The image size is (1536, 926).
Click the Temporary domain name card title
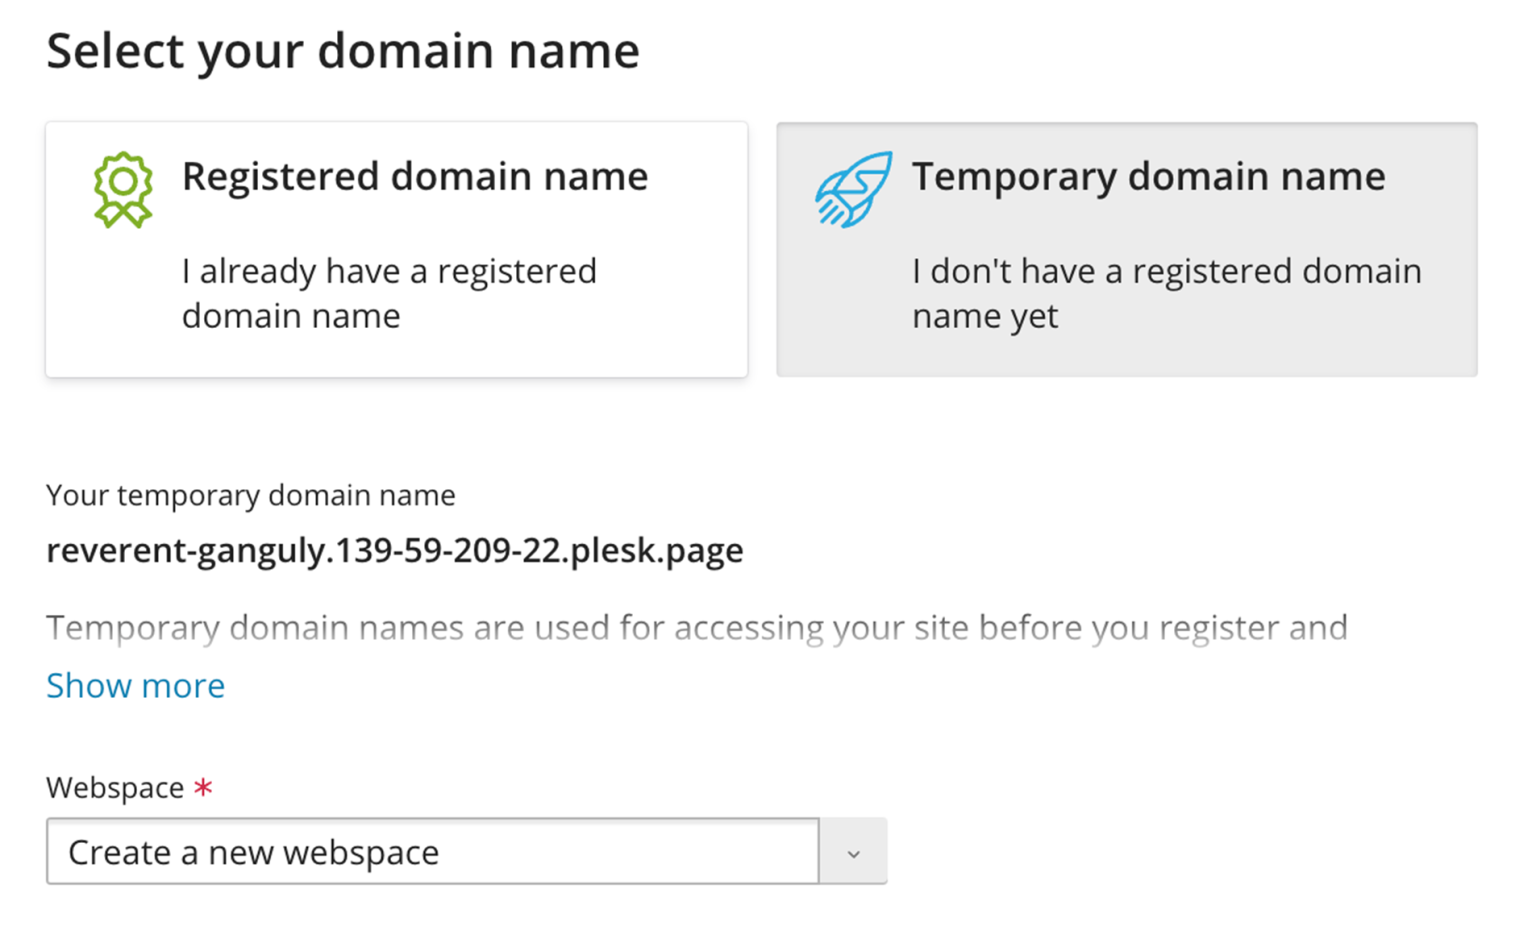click(1149, 176)
